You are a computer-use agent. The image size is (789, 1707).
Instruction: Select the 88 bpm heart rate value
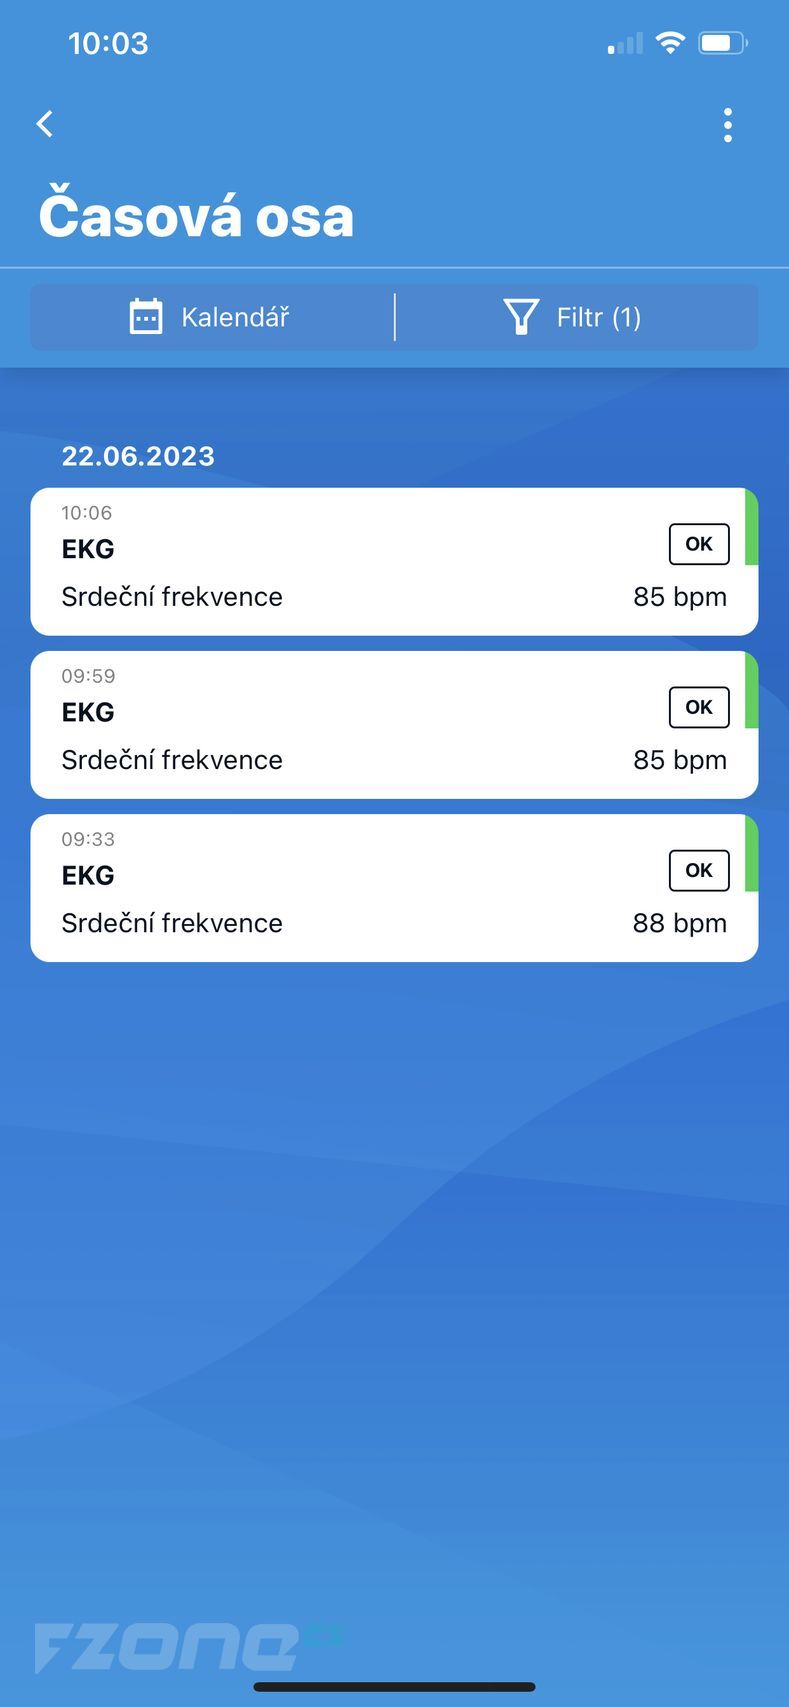tap(679, 923)
